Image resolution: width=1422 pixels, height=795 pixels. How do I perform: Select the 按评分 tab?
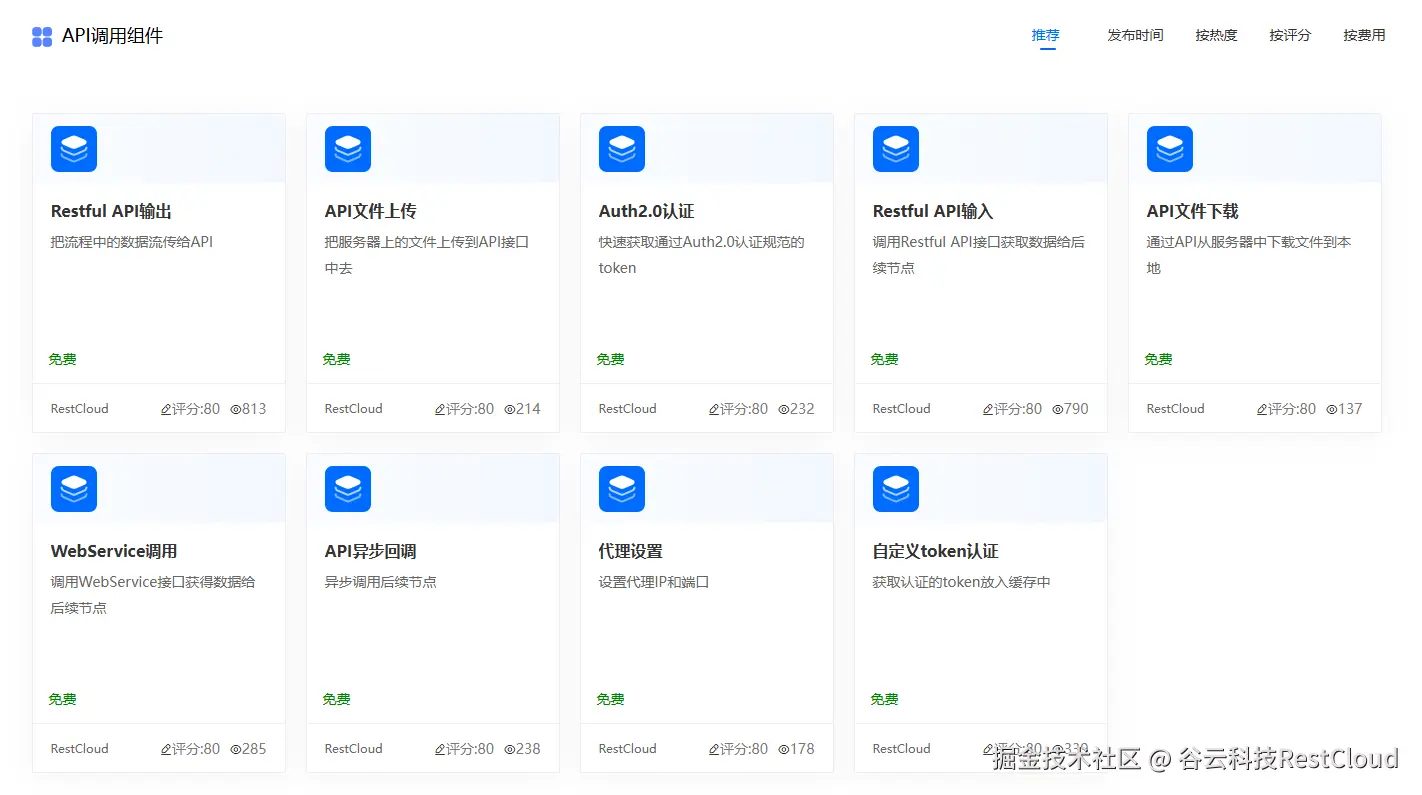pos(1290,34)
